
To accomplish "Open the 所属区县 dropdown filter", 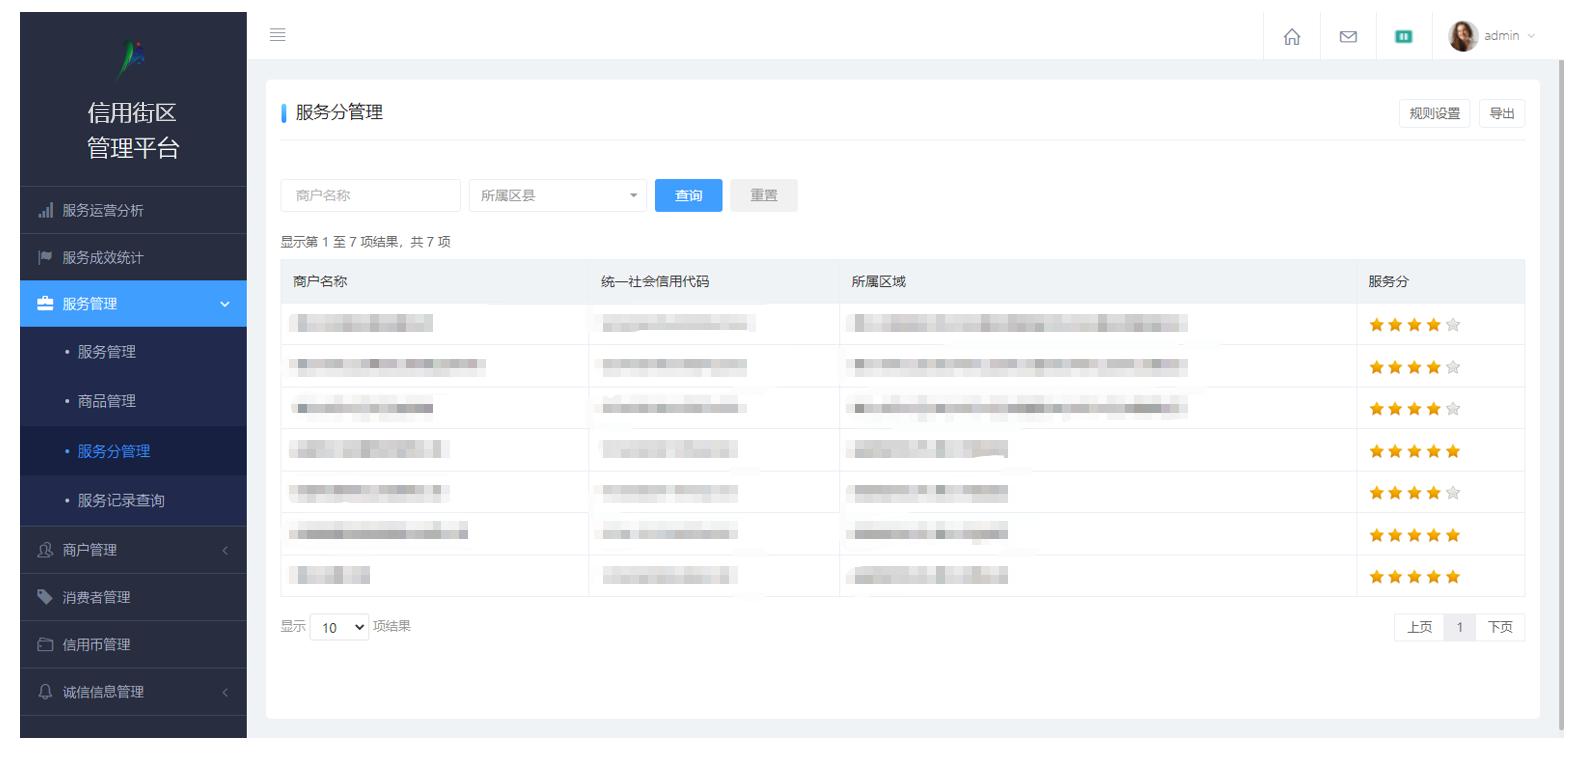I will pyautogui.click(x=557, y=196).
